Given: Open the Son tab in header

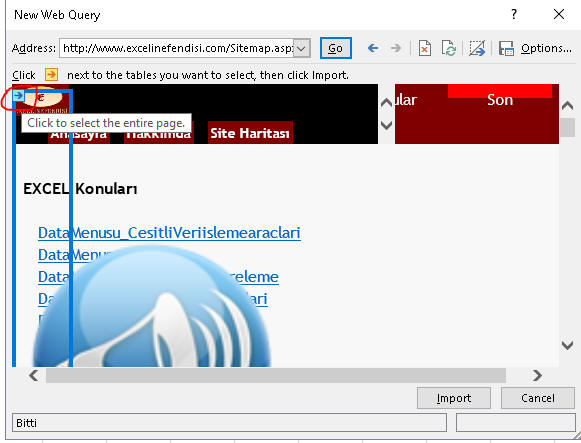Looking at the screenshot, I should (x=500, y=100).
